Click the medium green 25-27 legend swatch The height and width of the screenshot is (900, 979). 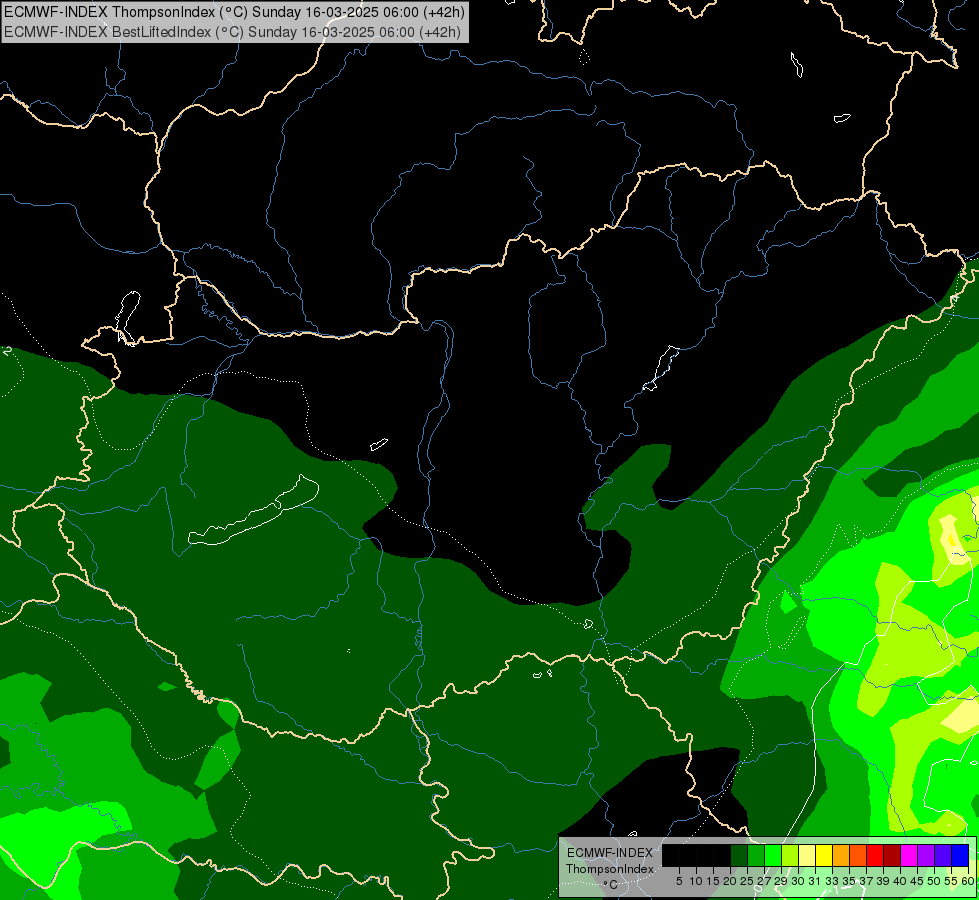pos(756,855)
